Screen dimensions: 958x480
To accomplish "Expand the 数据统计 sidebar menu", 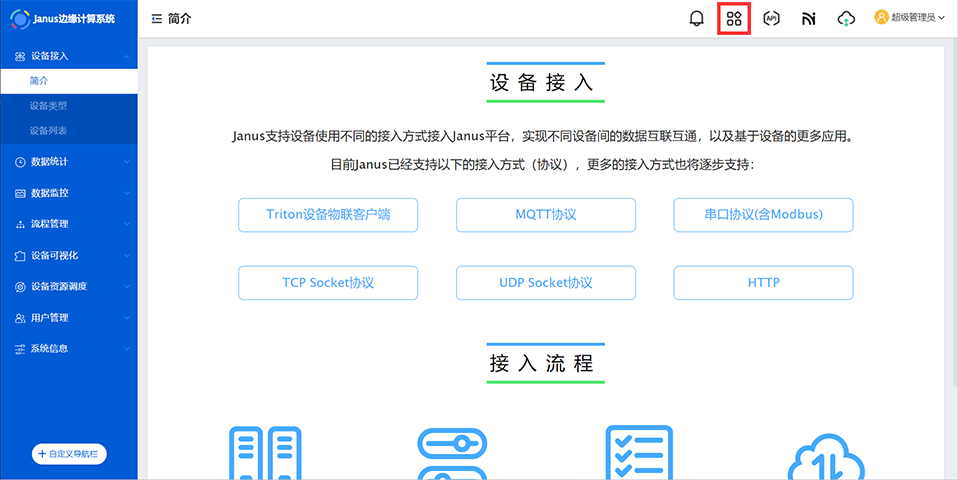I will point(68,161).
